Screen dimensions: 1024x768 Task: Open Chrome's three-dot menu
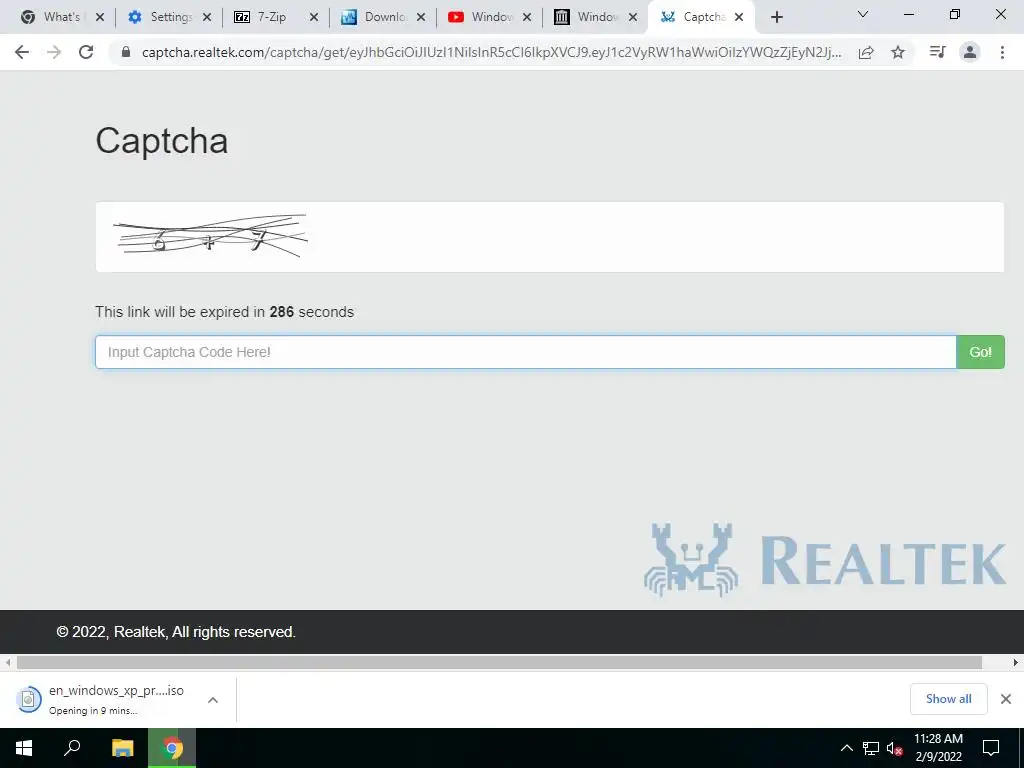1002,52
